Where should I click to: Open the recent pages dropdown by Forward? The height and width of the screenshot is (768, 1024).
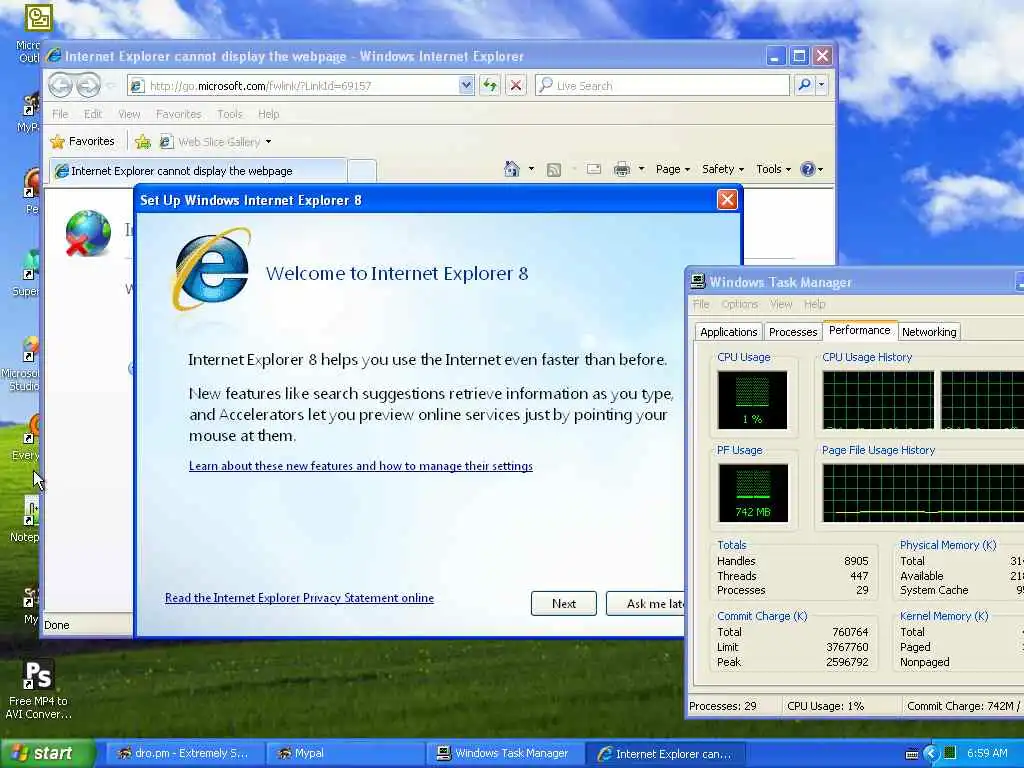(x=111, y=86)
